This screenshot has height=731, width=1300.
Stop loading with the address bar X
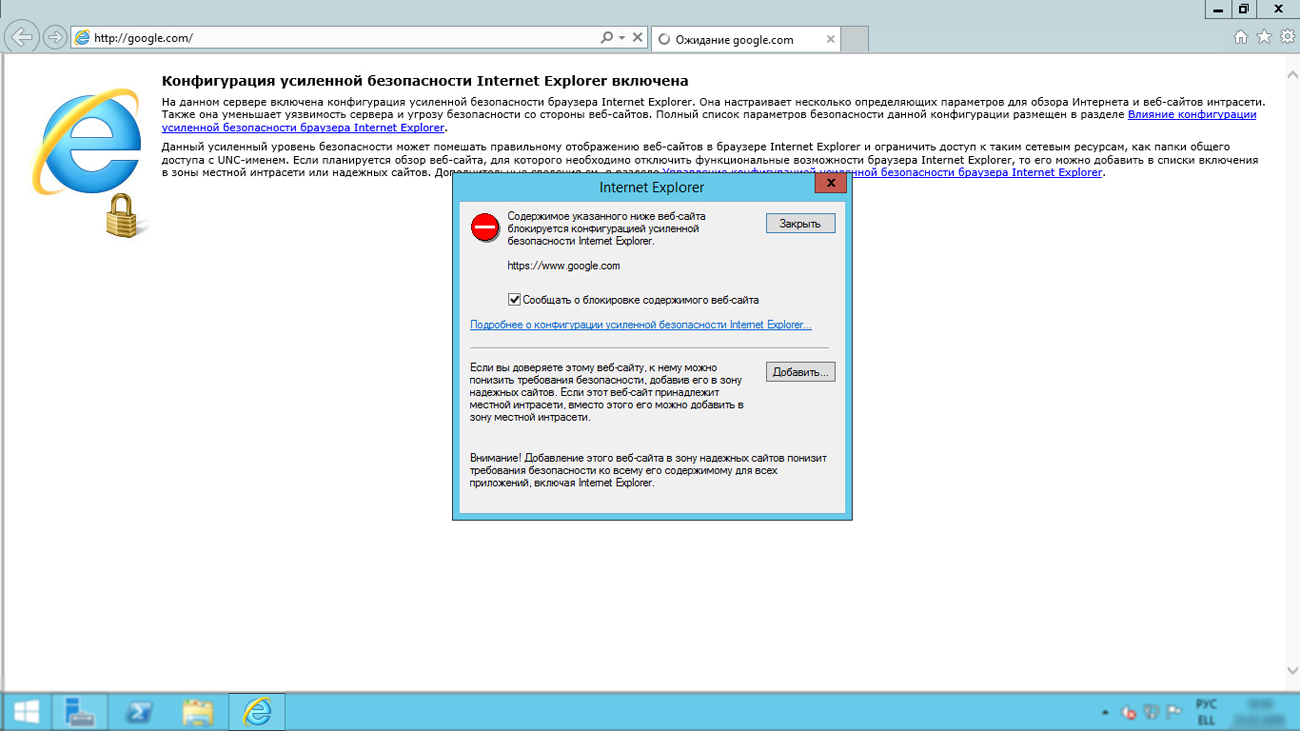click(638, 38)
